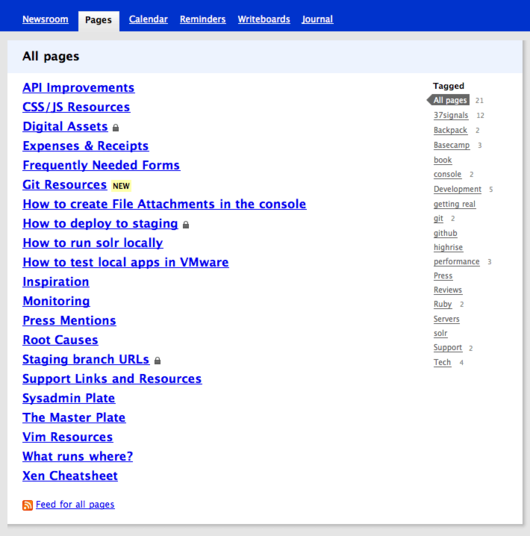
Task: Click the RSS feed icon
Action: (x=27, y=505)
